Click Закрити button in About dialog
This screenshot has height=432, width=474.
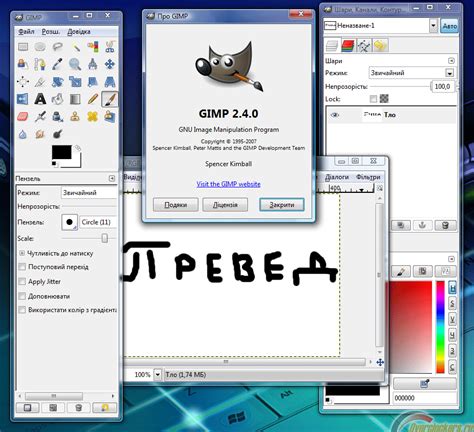[x=282, y=205]
